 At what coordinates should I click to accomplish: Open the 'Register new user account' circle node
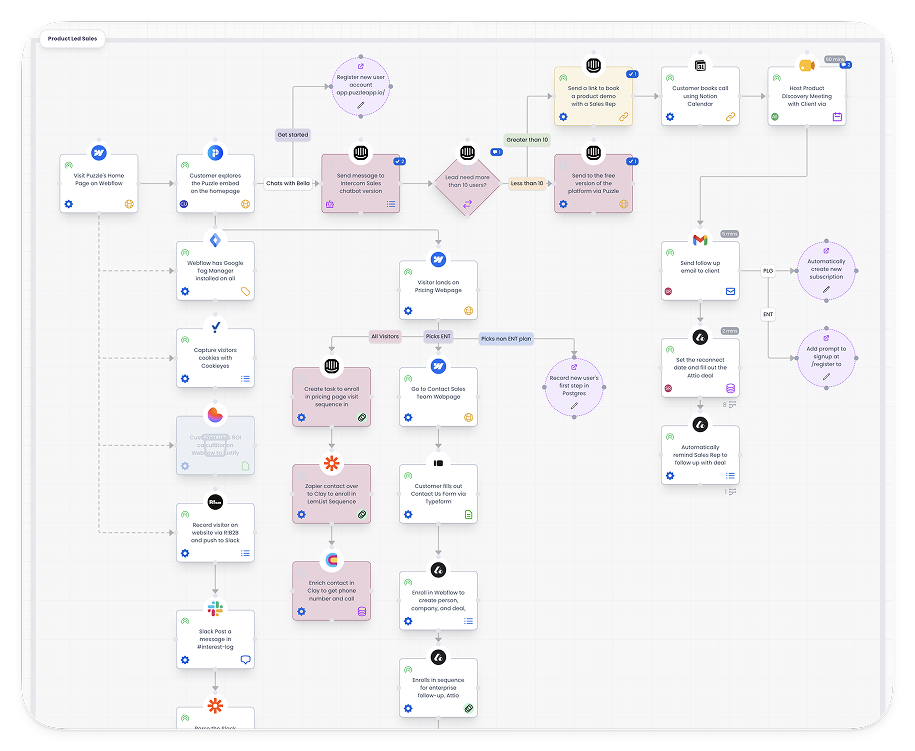(361, 86)
